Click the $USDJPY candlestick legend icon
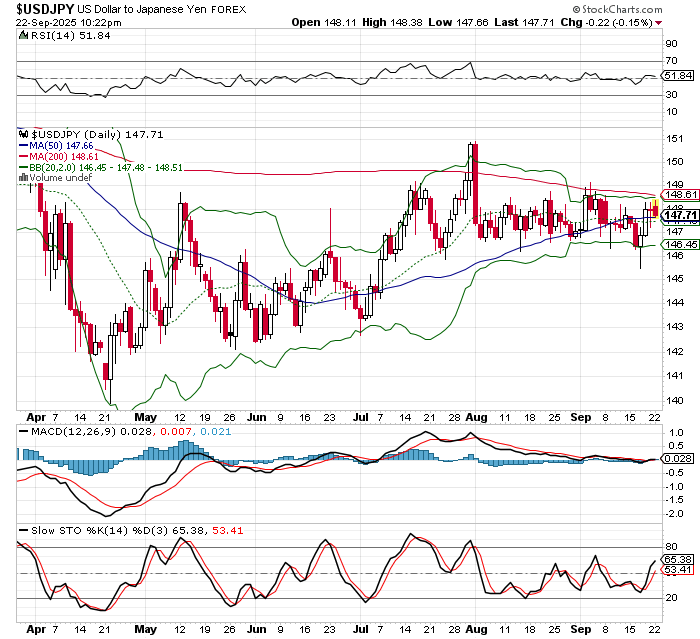Screen dimensions: 700x639 [x=25, y=132]
